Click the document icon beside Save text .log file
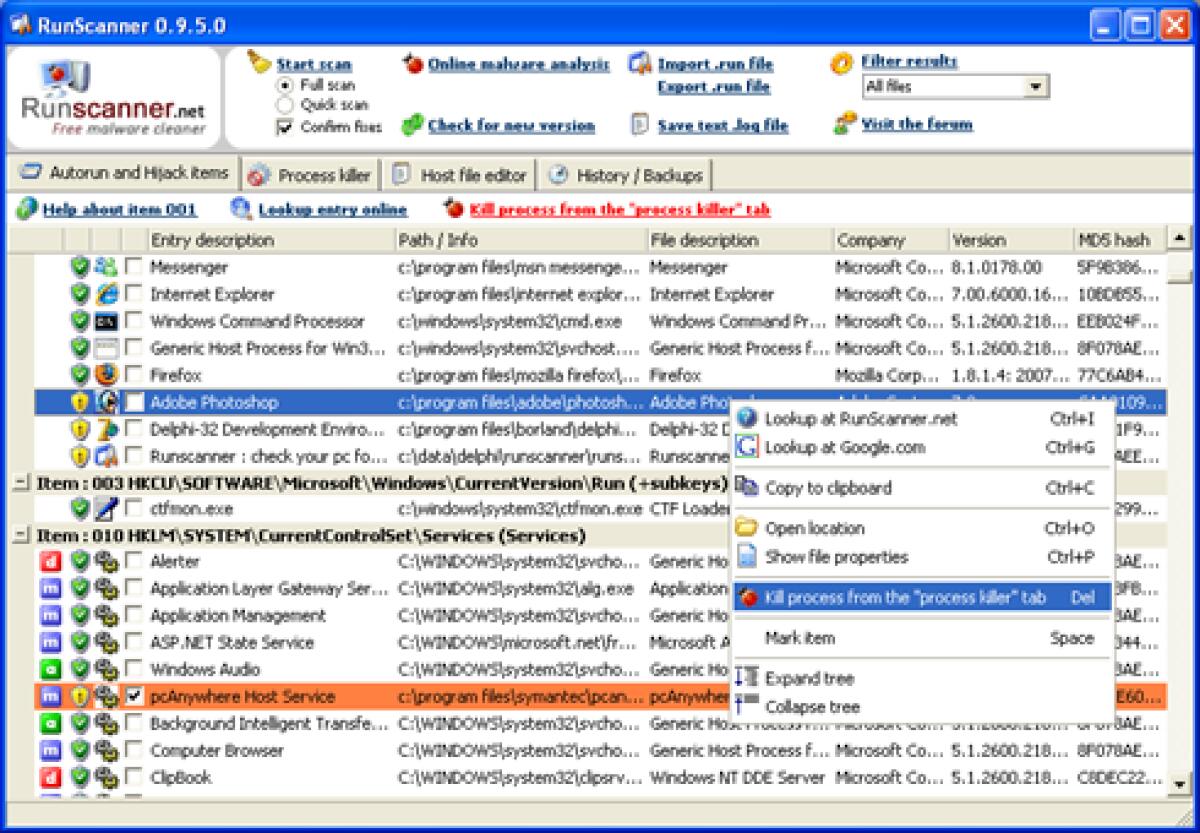Viewport: 1200px width, 833px height. (640, 125)
